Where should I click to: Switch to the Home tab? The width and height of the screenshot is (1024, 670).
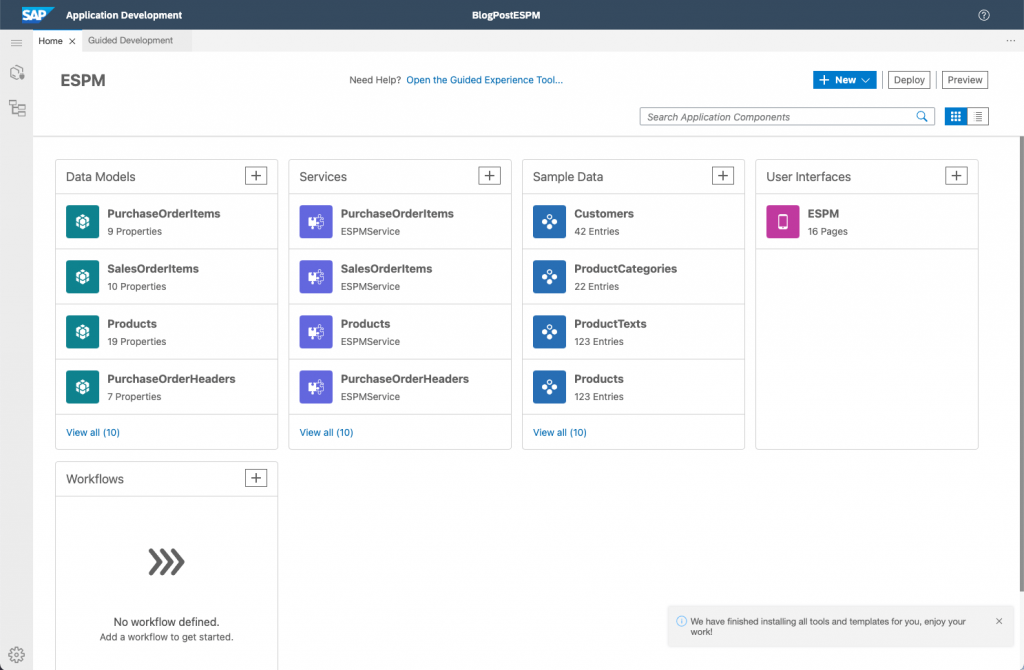click(50, 40)
